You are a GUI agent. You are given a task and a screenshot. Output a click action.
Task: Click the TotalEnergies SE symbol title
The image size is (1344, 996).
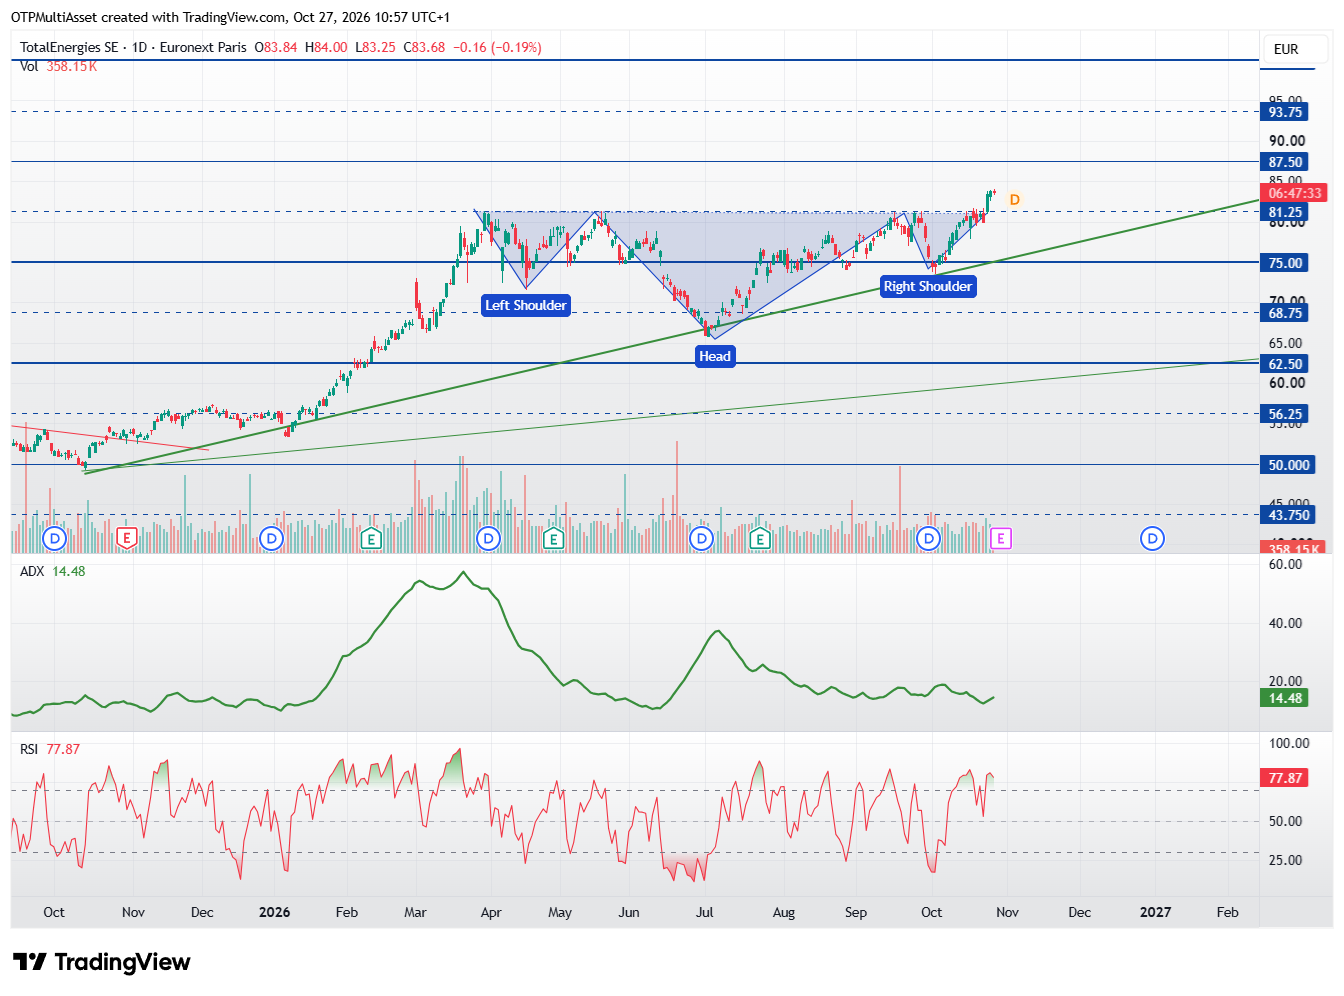click(x=69, y=47)
